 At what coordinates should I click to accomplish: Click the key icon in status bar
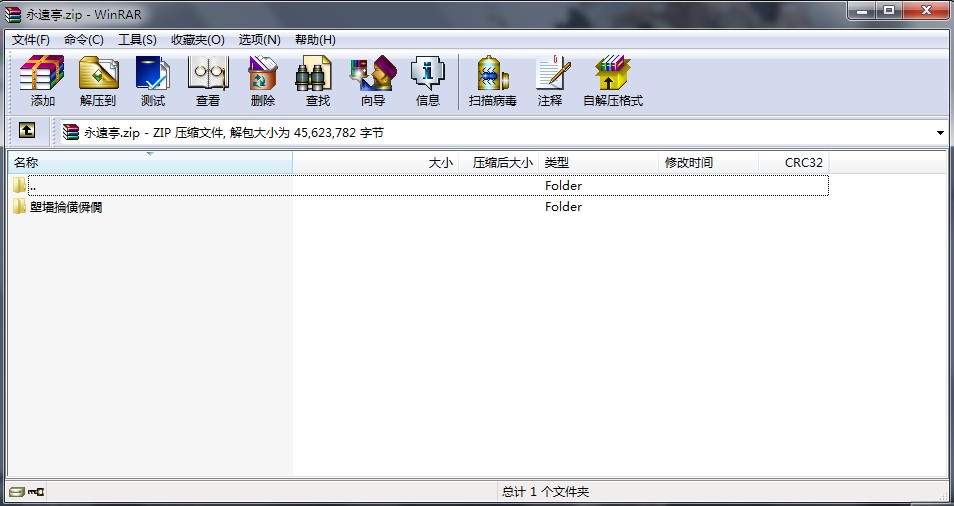pos(36,491)
